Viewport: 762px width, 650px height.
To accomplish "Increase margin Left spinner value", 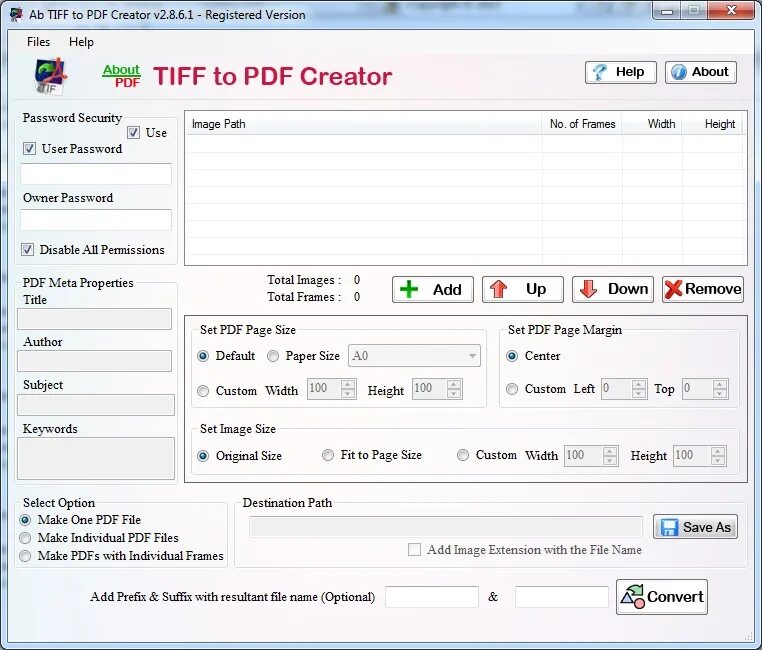I will [639, 384].
